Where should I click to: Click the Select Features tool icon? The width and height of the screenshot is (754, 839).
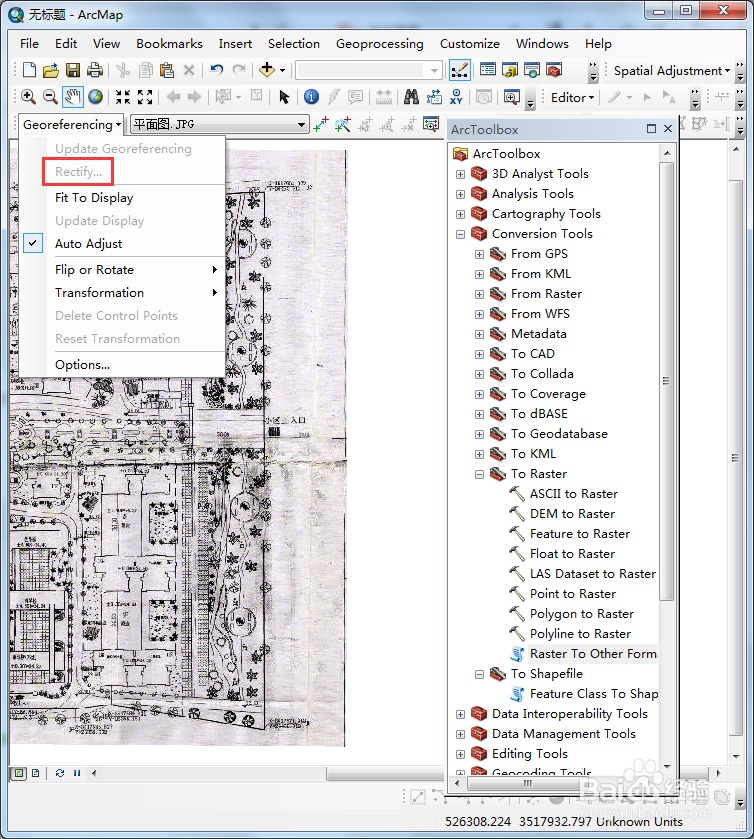tap(225, 97)
